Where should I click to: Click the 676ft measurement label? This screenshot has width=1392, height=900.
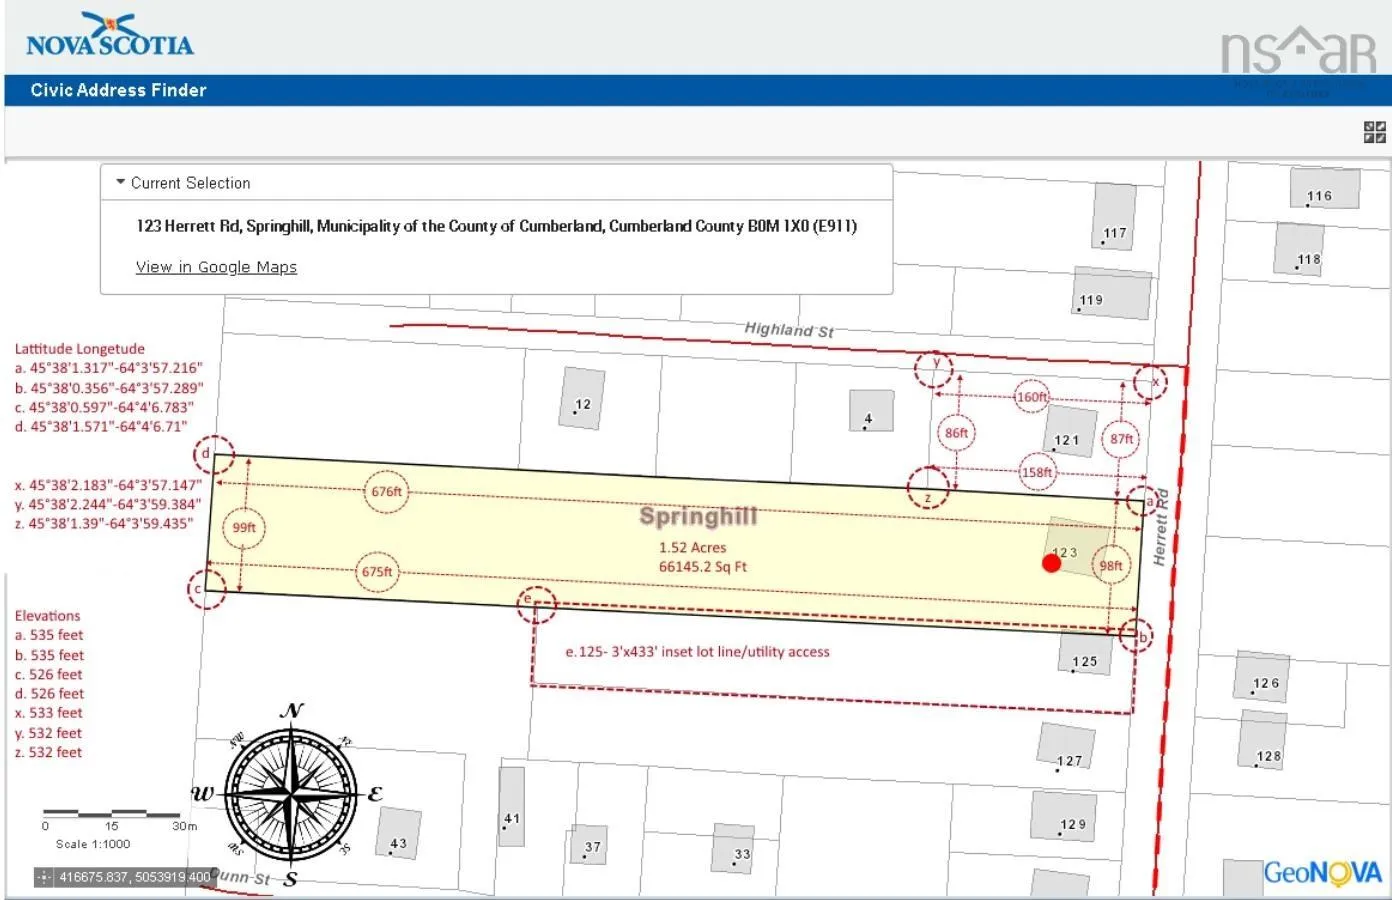click(386, 491)
